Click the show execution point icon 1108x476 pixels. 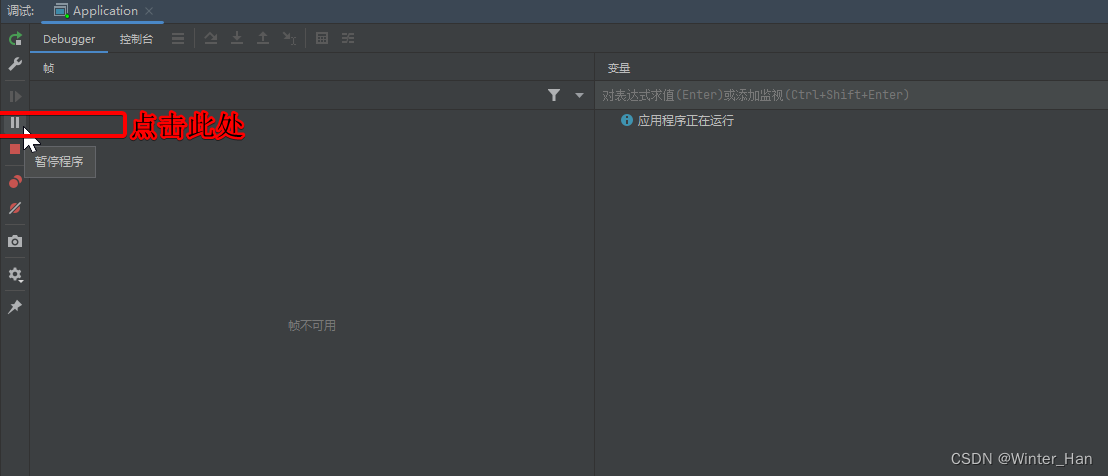(178, 39)
